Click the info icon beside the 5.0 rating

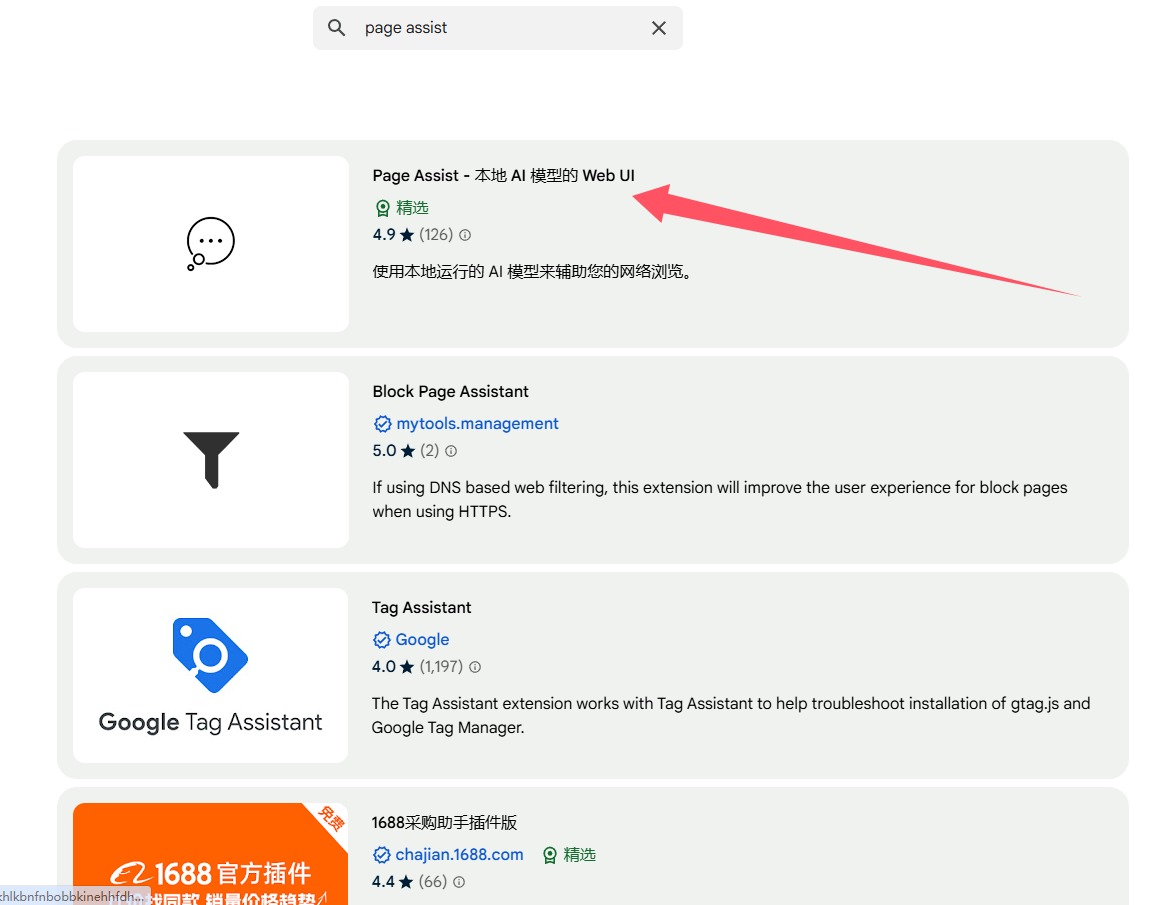click(x=451, y=451)
